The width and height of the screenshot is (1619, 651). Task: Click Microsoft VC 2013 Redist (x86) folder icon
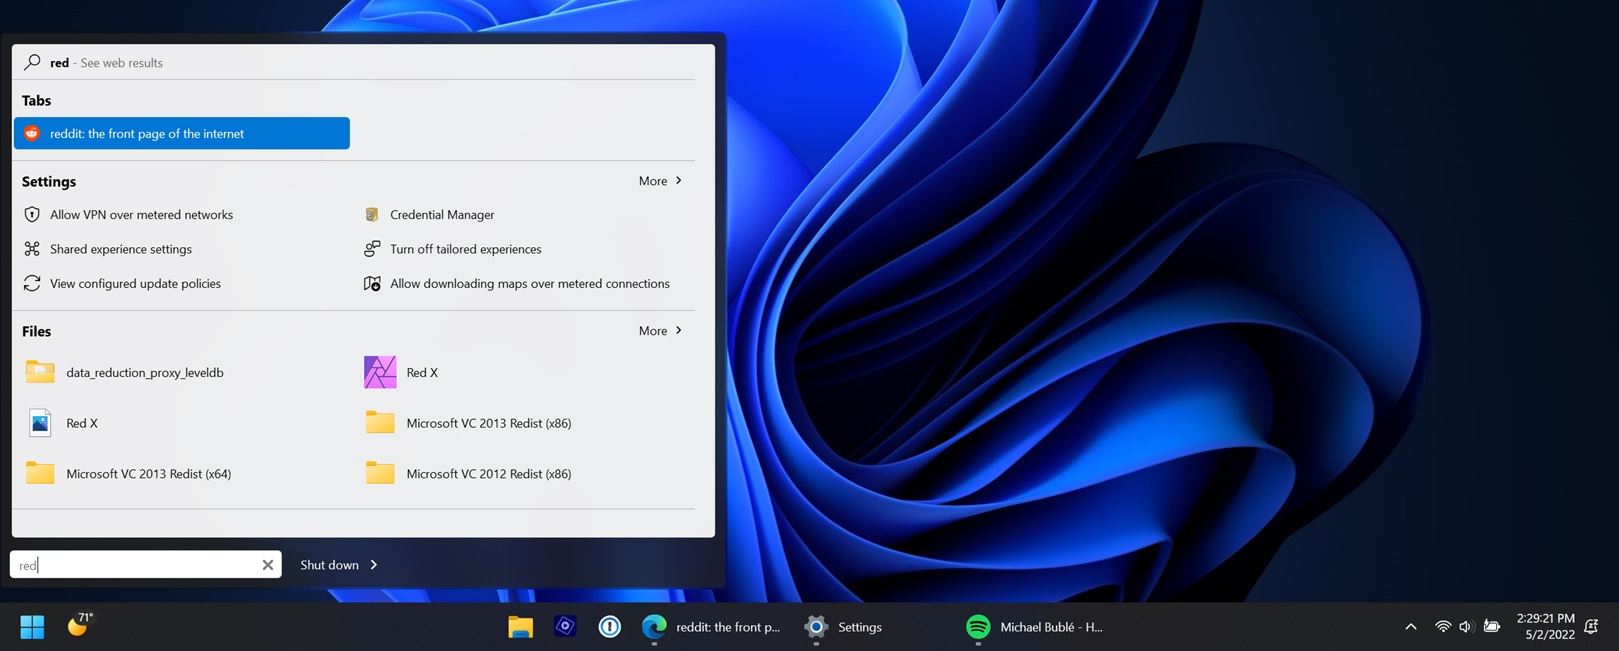[380, 422]
